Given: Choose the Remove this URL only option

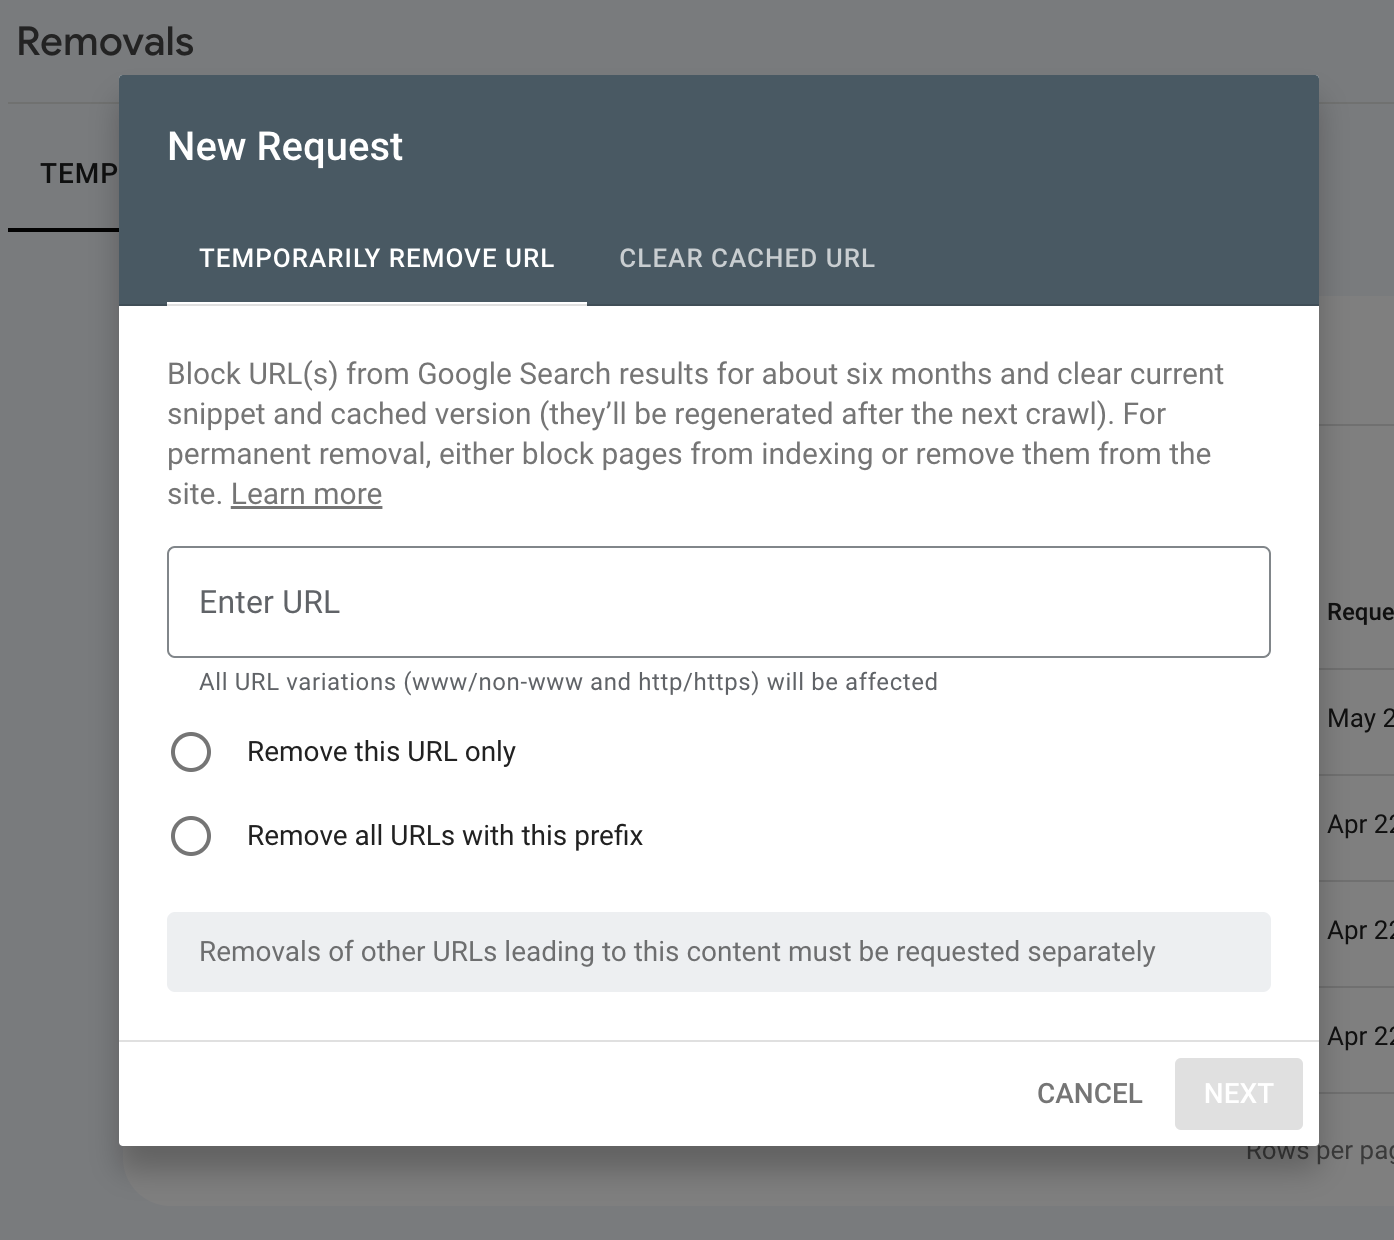Looking at the screenshot, I should (191, 752).
